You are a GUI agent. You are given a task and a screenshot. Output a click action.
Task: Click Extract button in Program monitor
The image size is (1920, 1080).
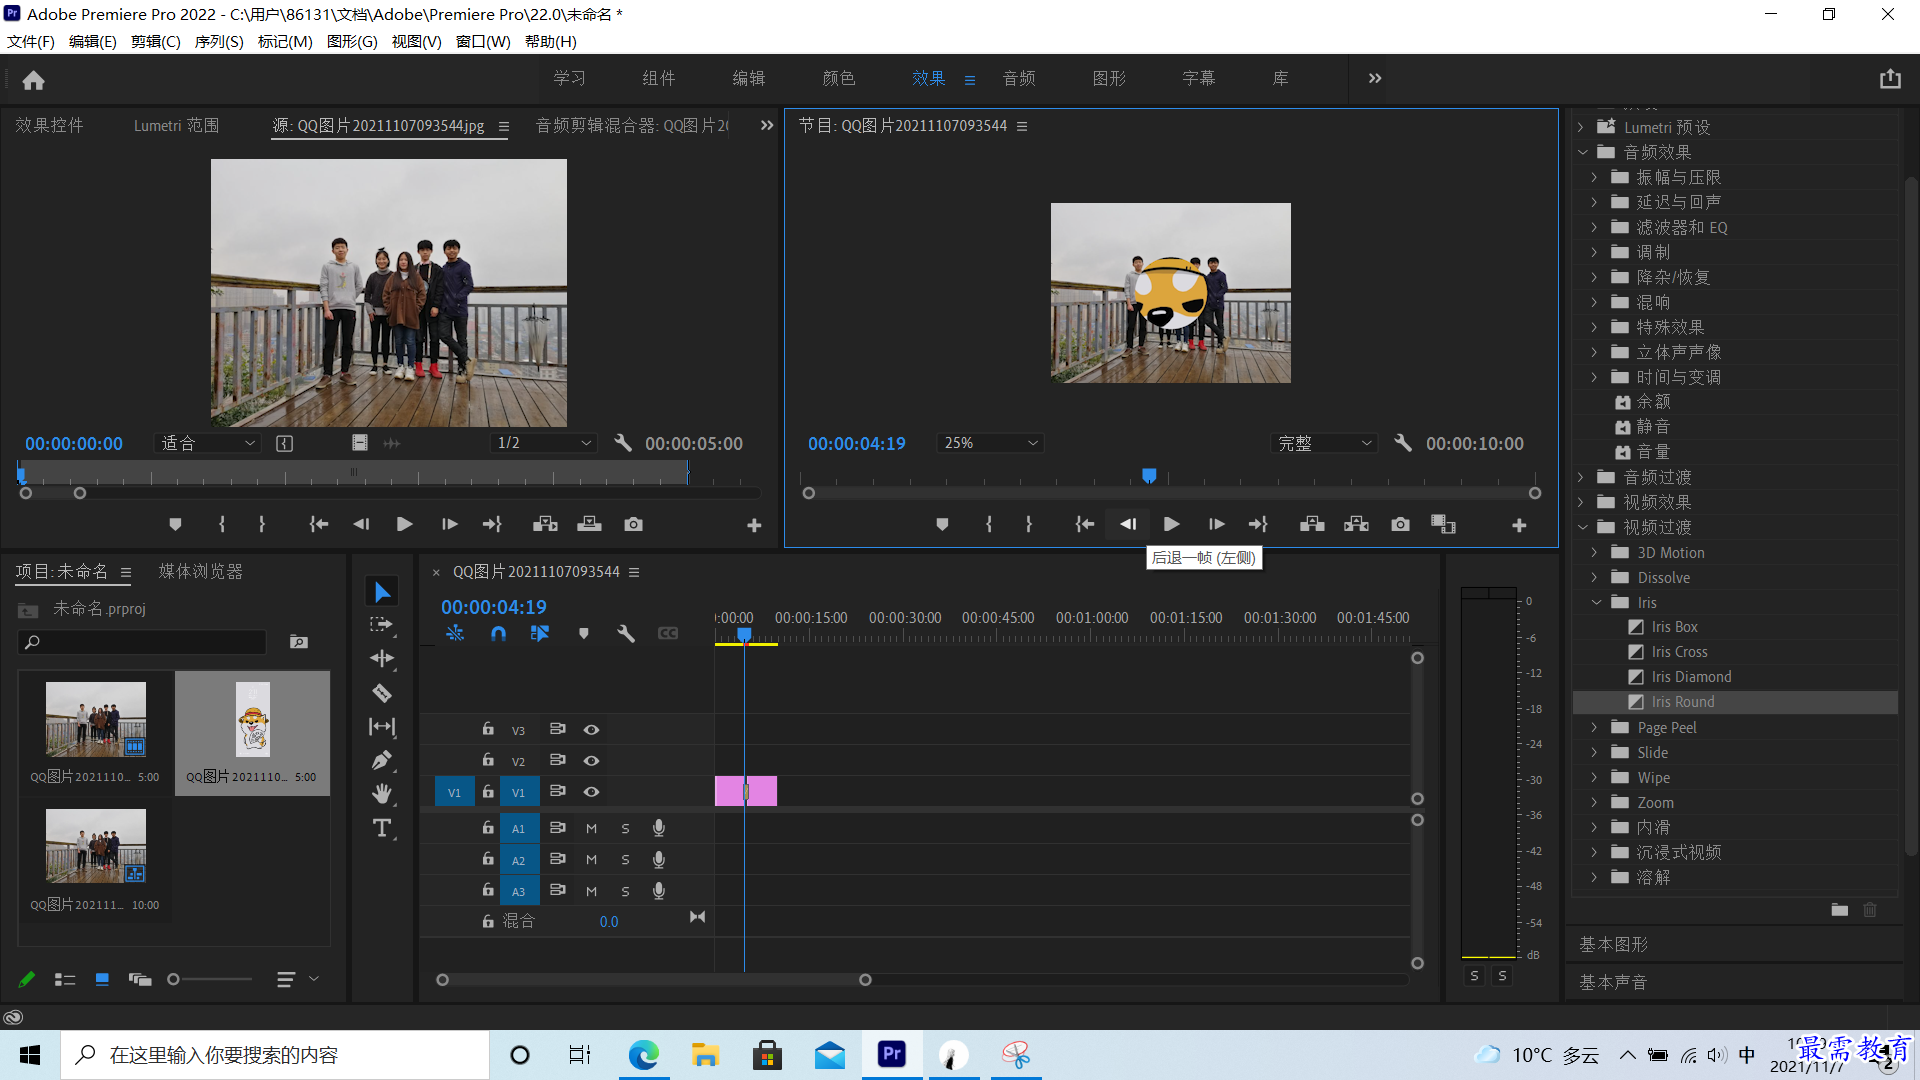(1356, 524)
